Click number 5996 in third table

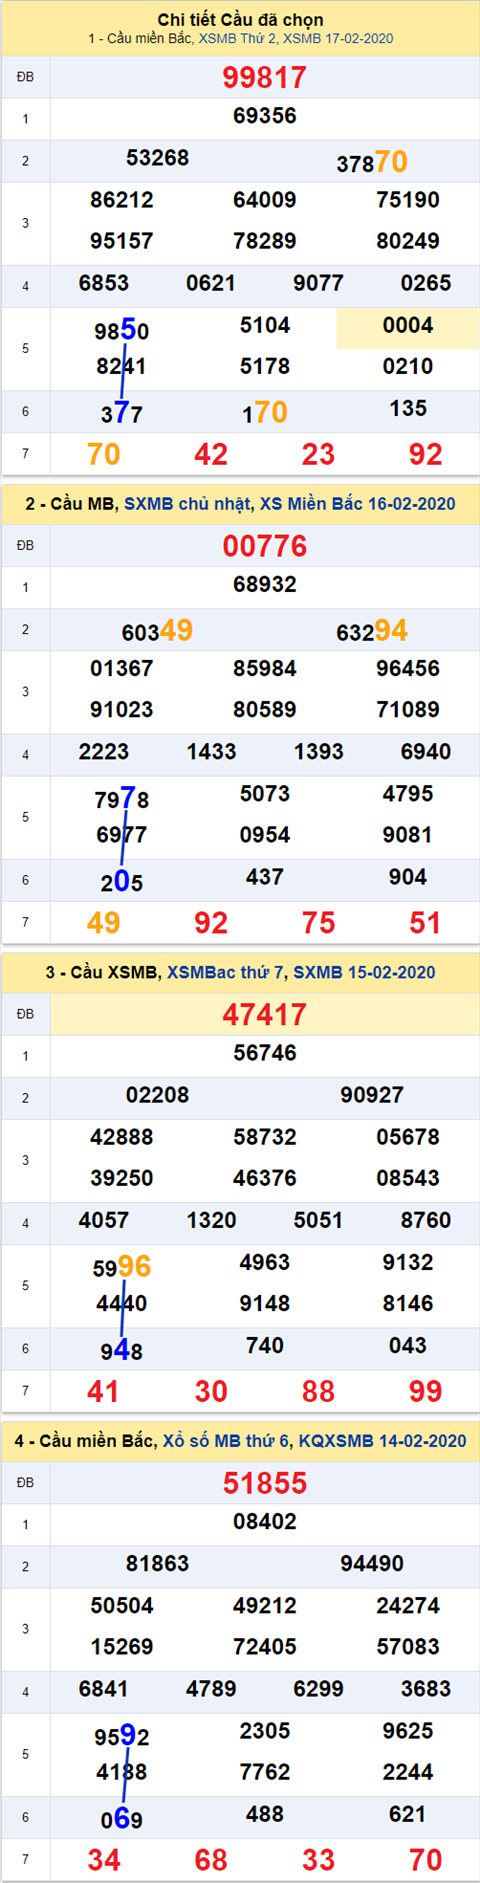(x=122, y=1267)
